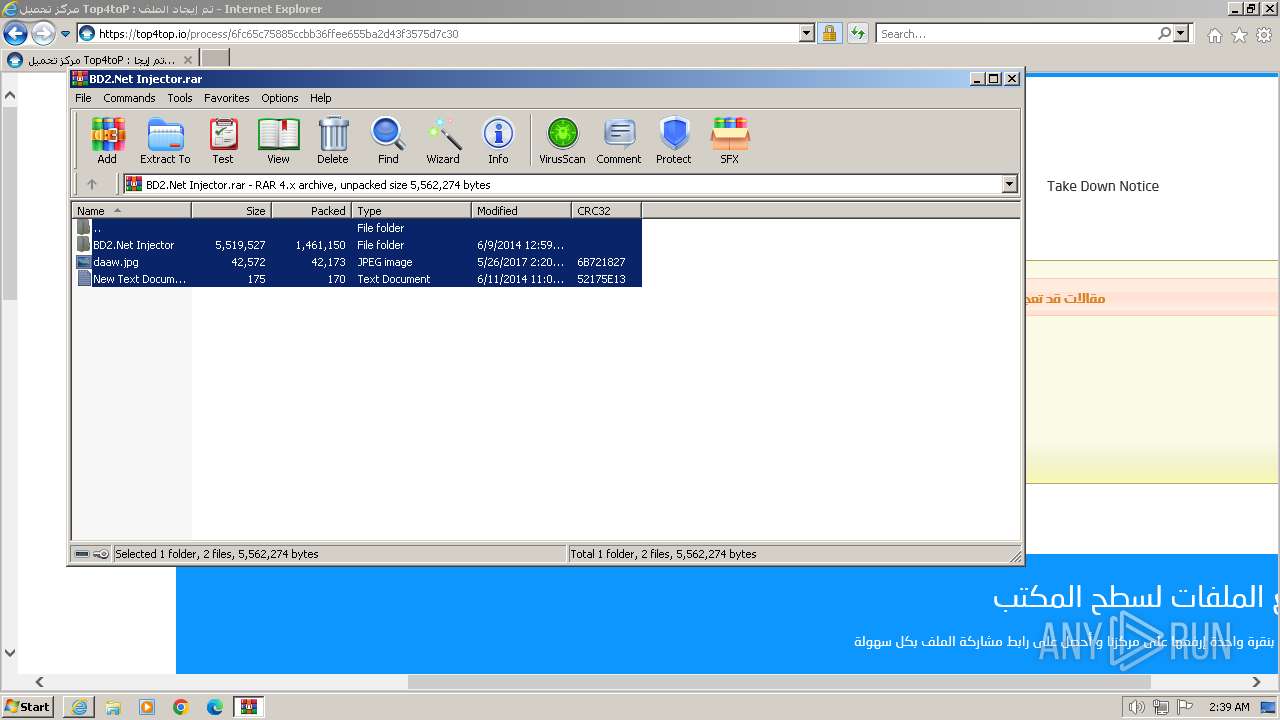Click the key icon in WinRAR status bar
The height and width of the screenshot is (720, 1280).
(101, 554)
